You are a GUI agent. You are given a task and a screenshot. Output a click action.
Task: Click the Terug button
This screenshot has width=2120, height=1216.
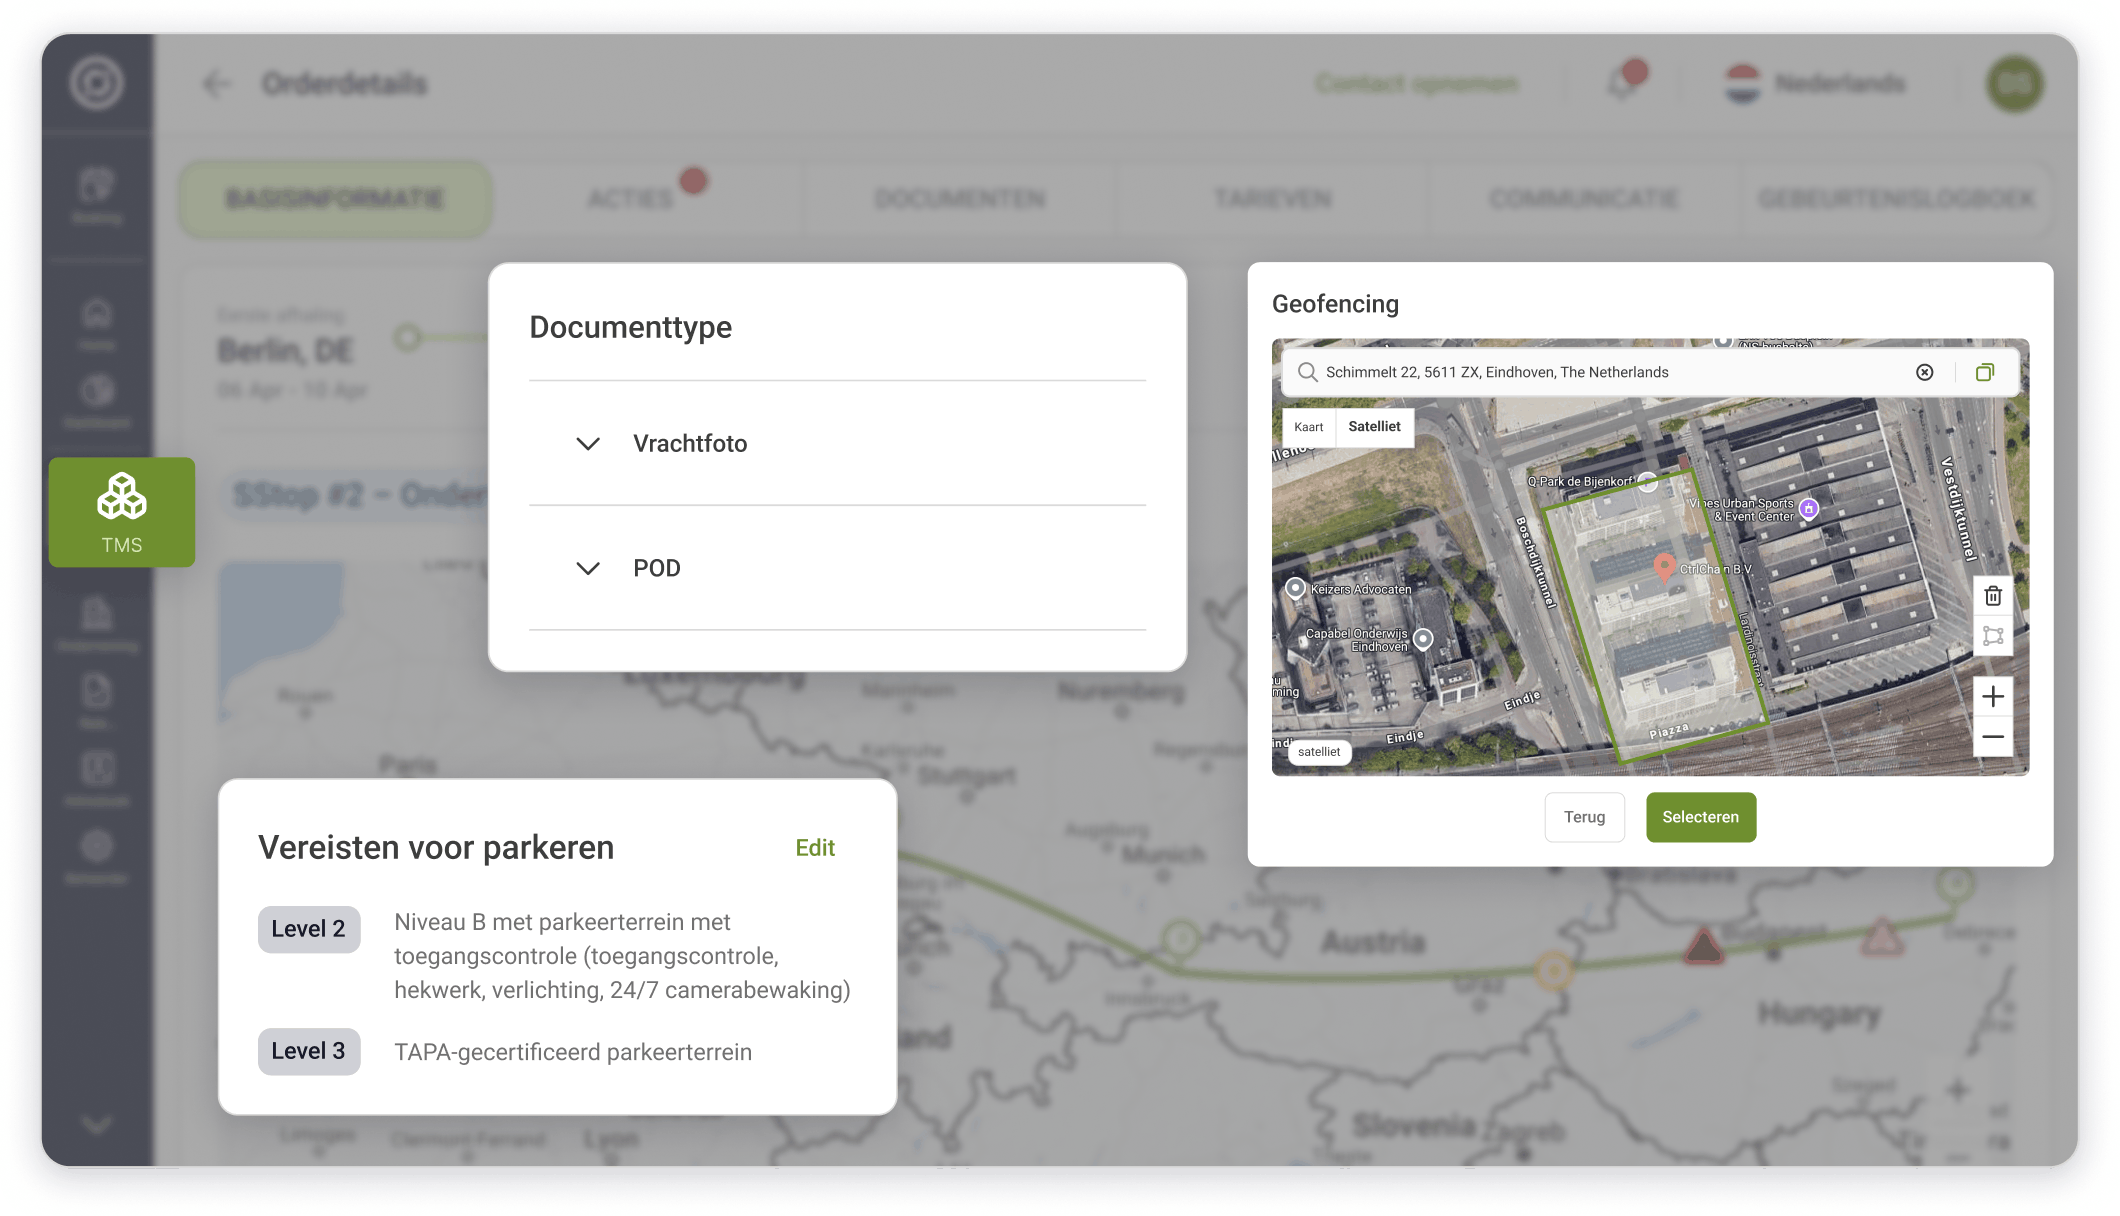pyautogui.click(x=1584, y=817)
